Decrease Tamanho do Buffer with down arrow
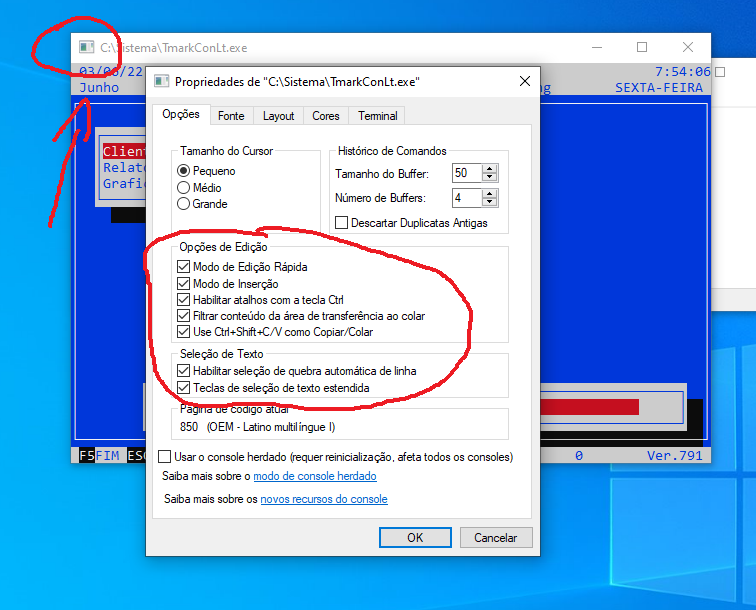The image size is (756, 610). click(489, 177)
